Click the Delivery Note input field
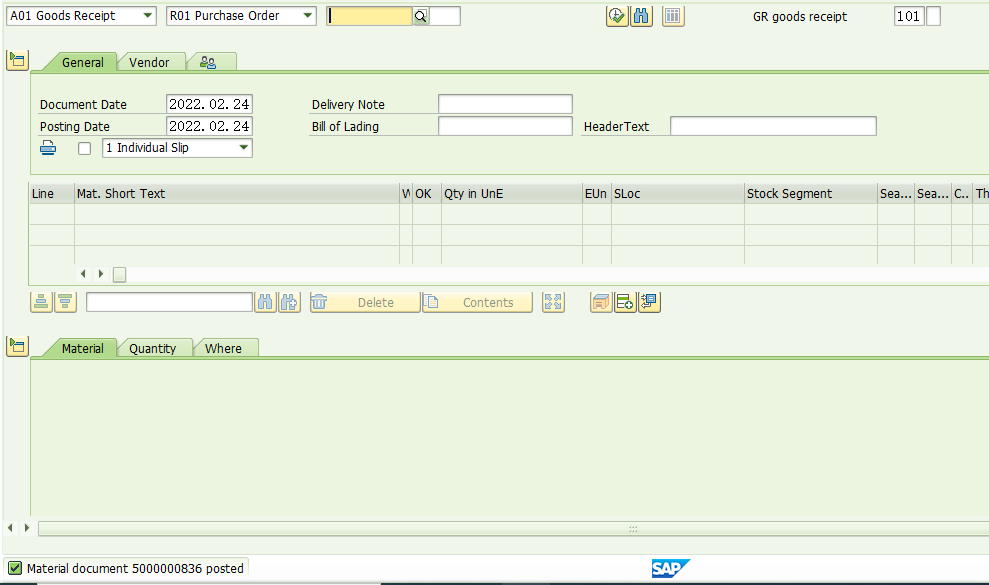989x585 pixels. 505,104
